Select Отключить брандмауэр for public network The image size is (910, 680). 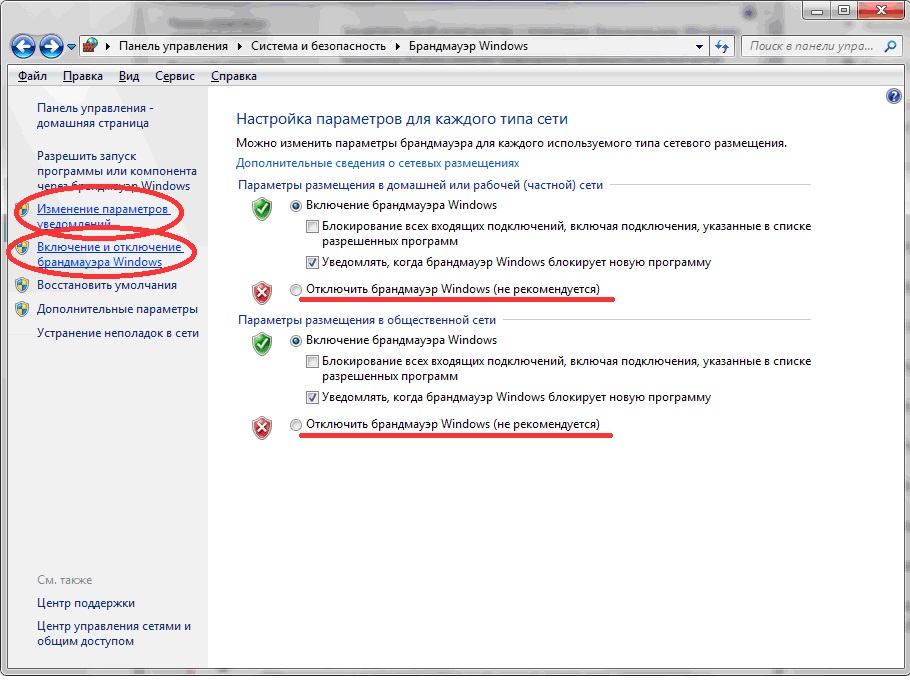pyautogui.click(x=295, y=425)
